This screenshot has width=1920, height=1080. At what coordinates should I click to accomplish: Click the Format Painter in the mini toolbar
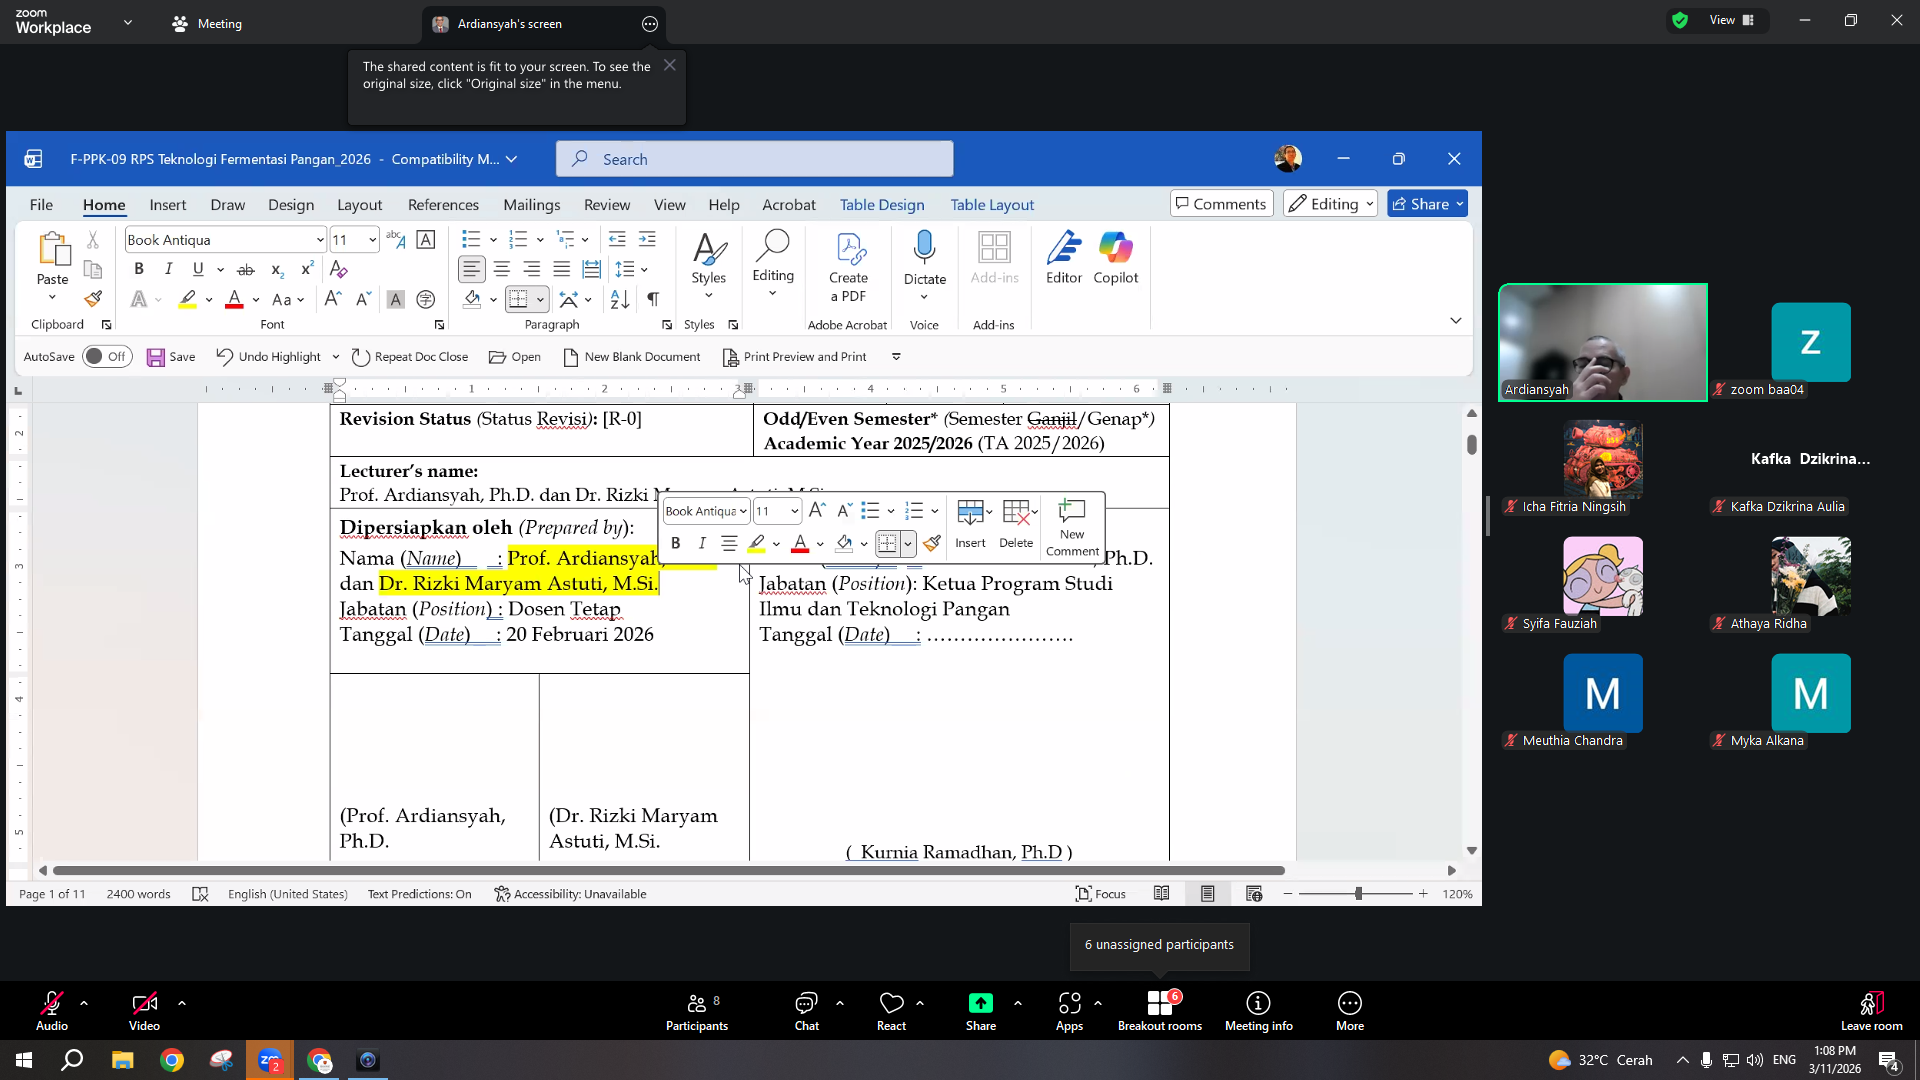tap(932, 543)
